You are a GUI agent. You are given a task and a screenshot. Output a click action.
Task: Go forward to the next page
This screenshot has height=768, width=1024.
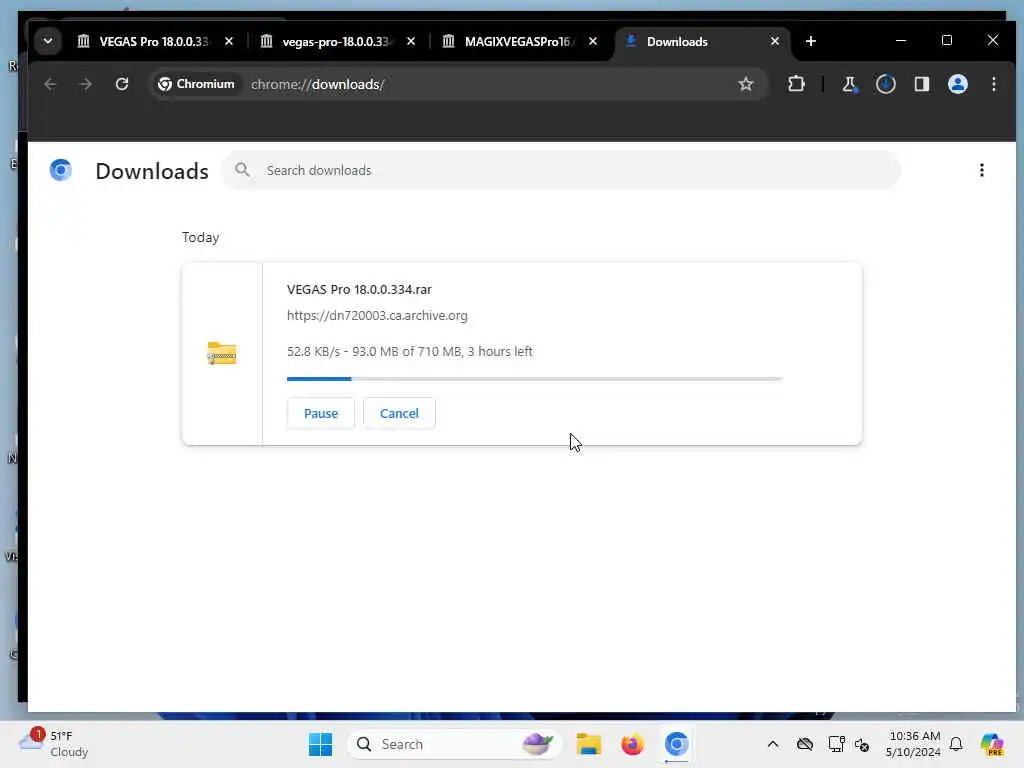(86, 84)
